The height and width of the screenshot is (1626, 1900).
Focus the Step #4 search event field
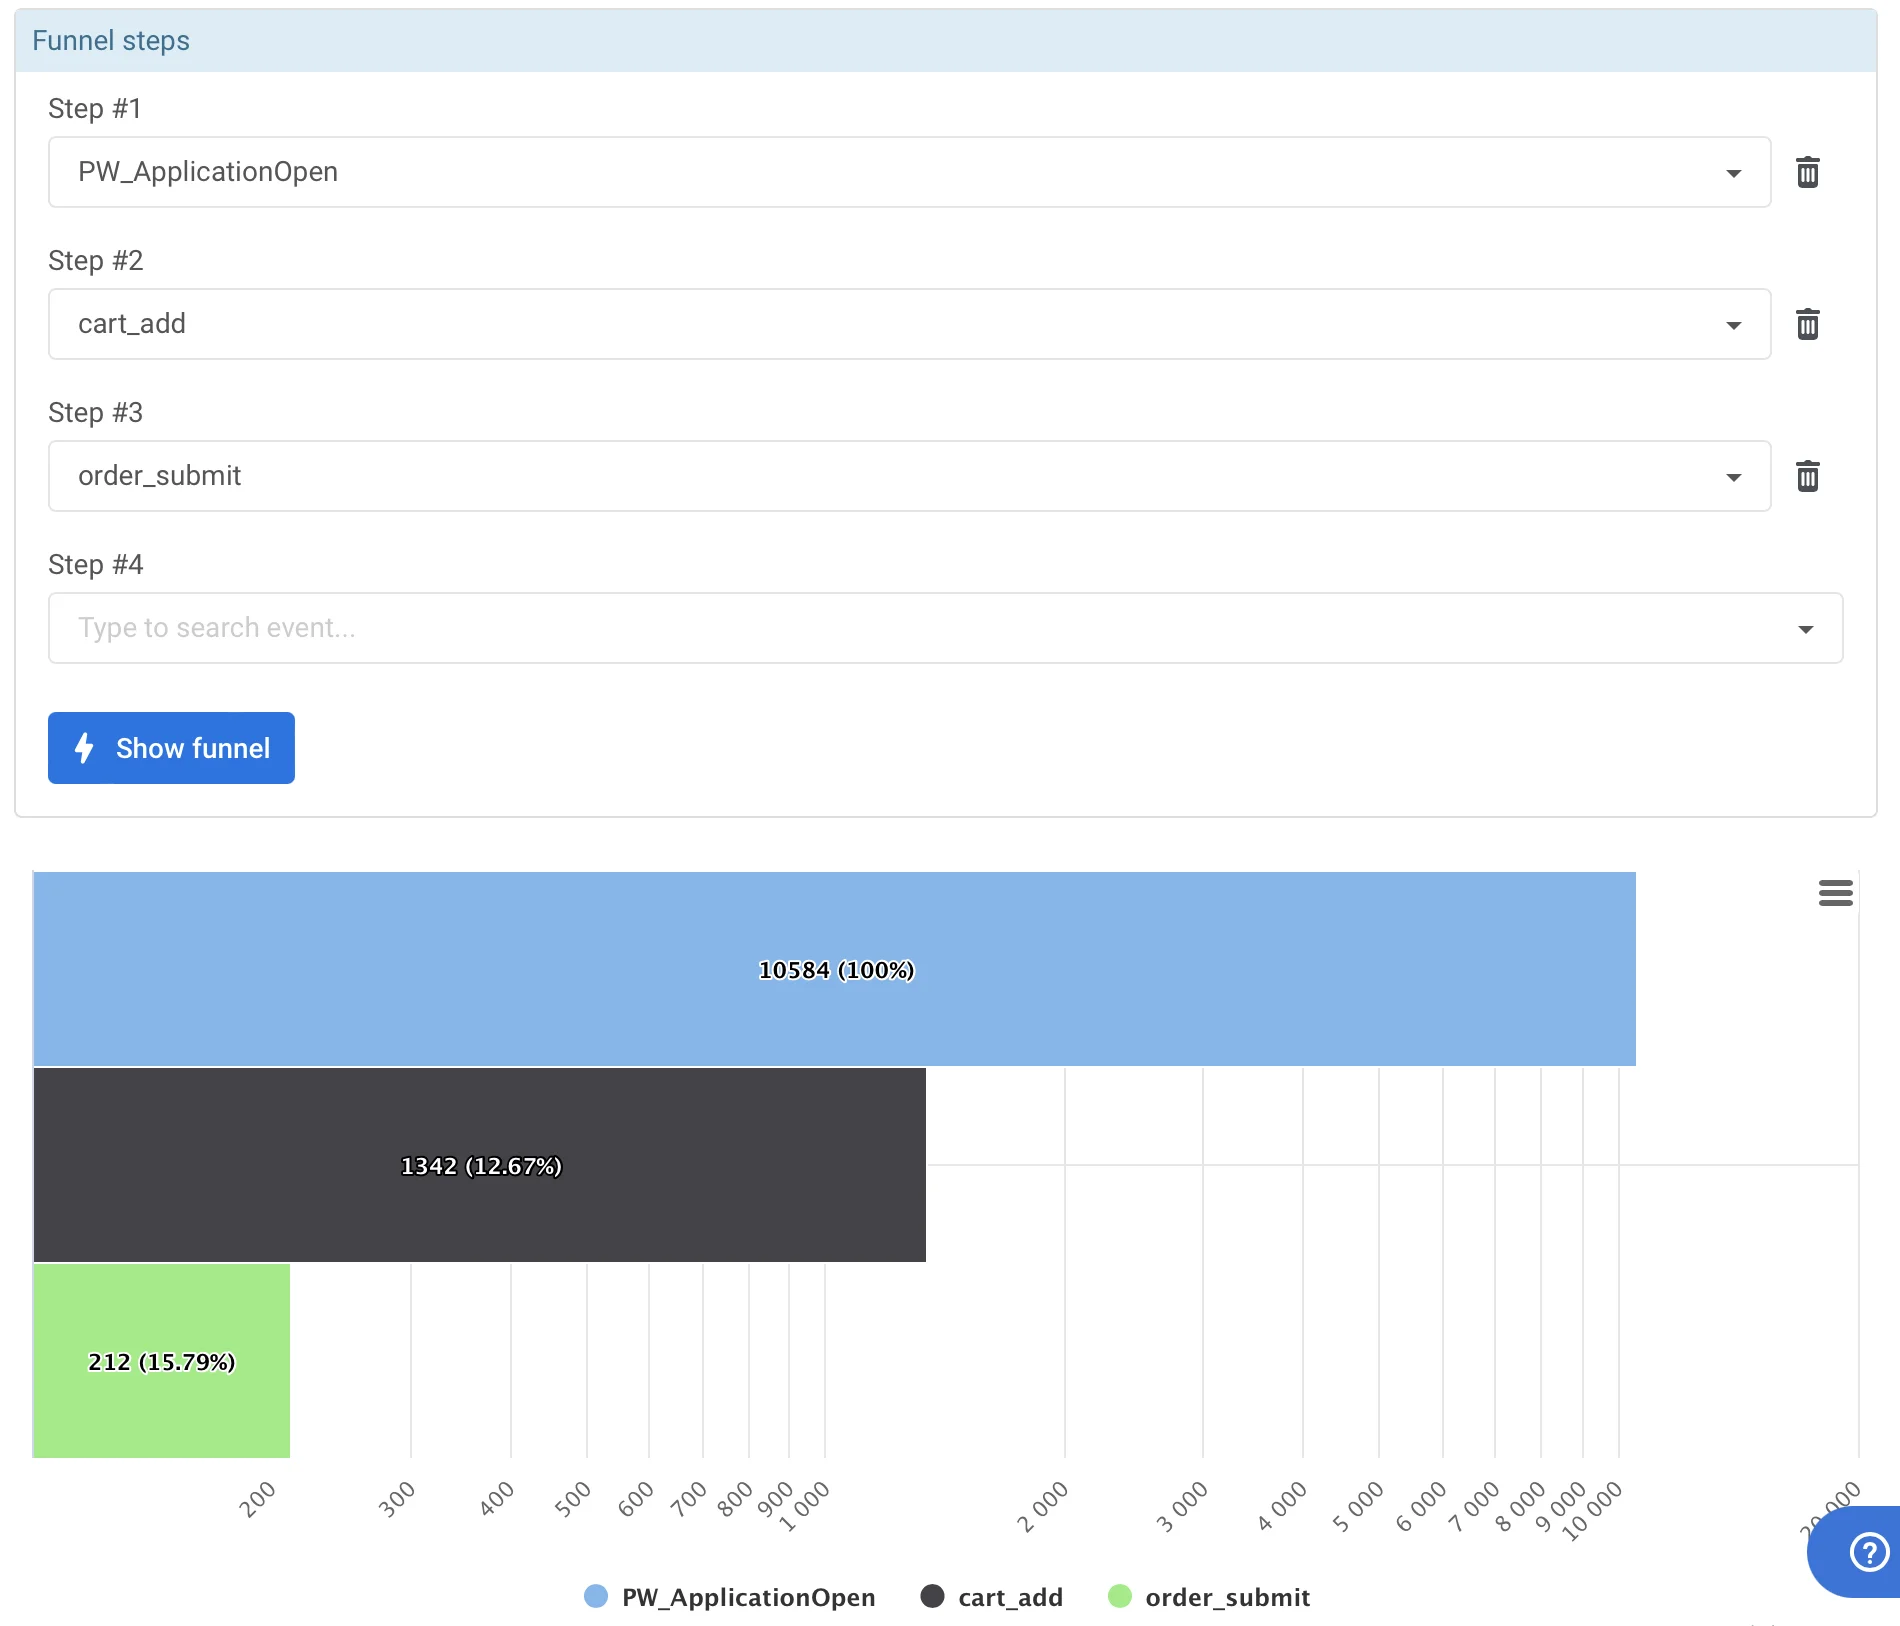(900, 628)
